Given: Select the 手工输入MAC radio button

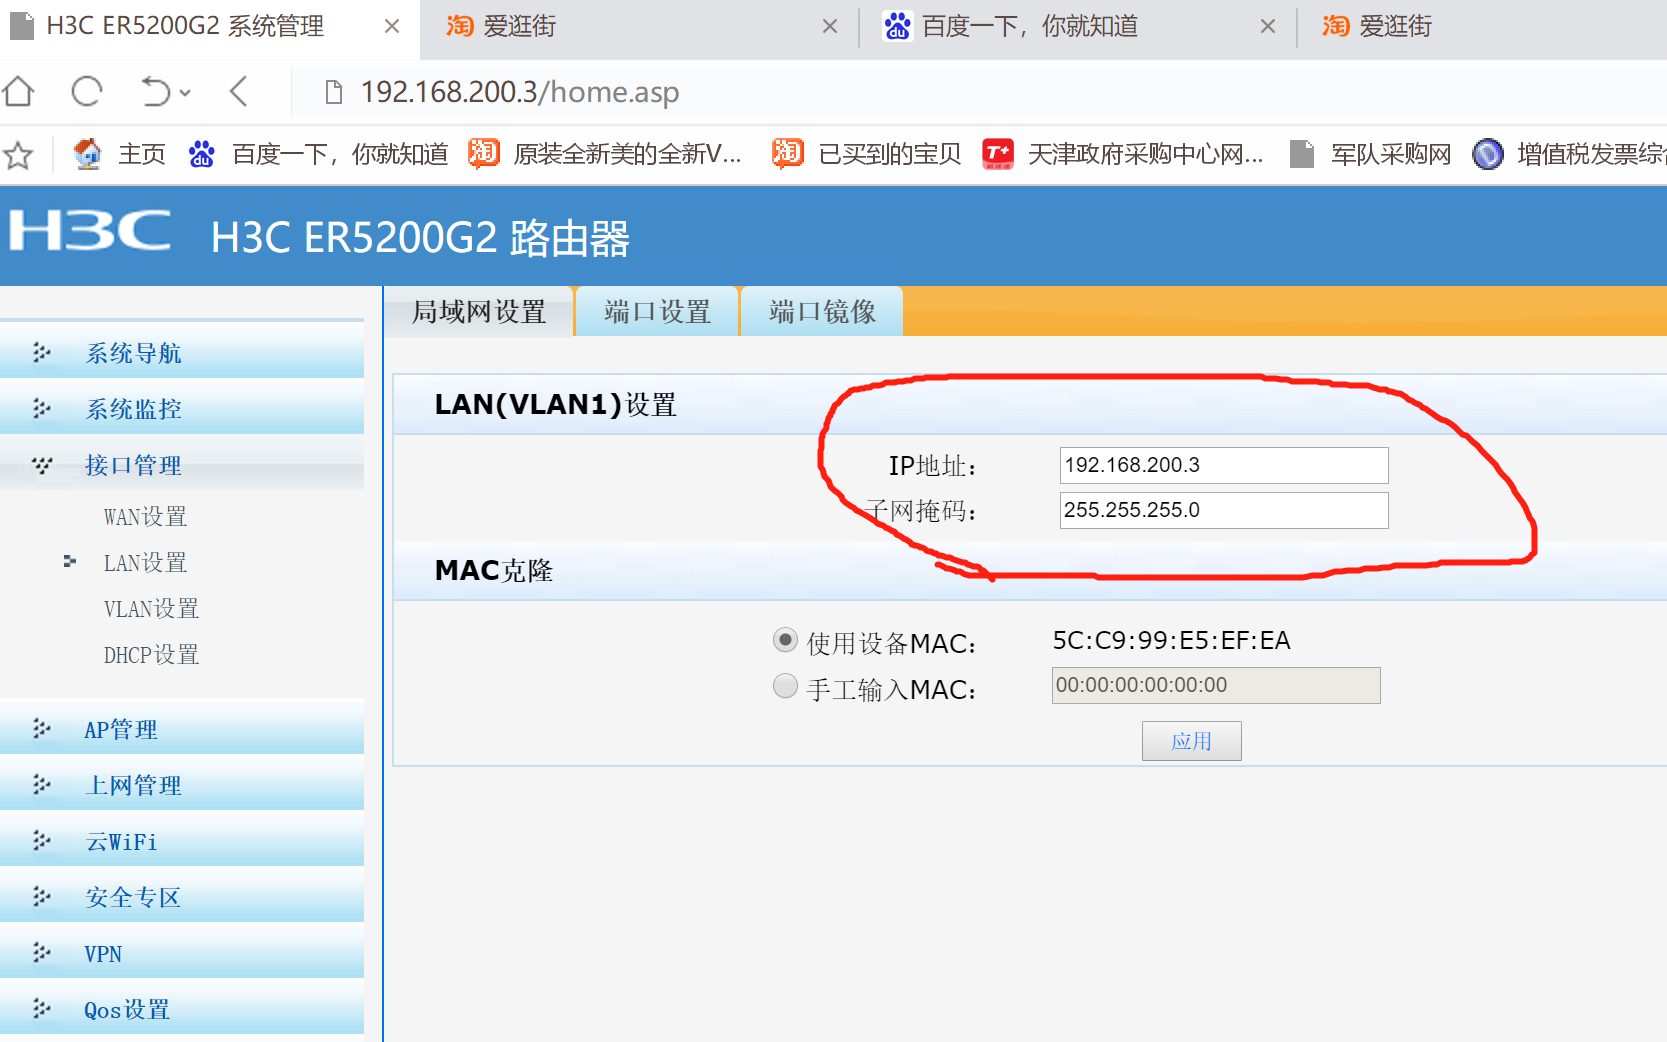Looking at the screenshot, I should pos(785,686).
